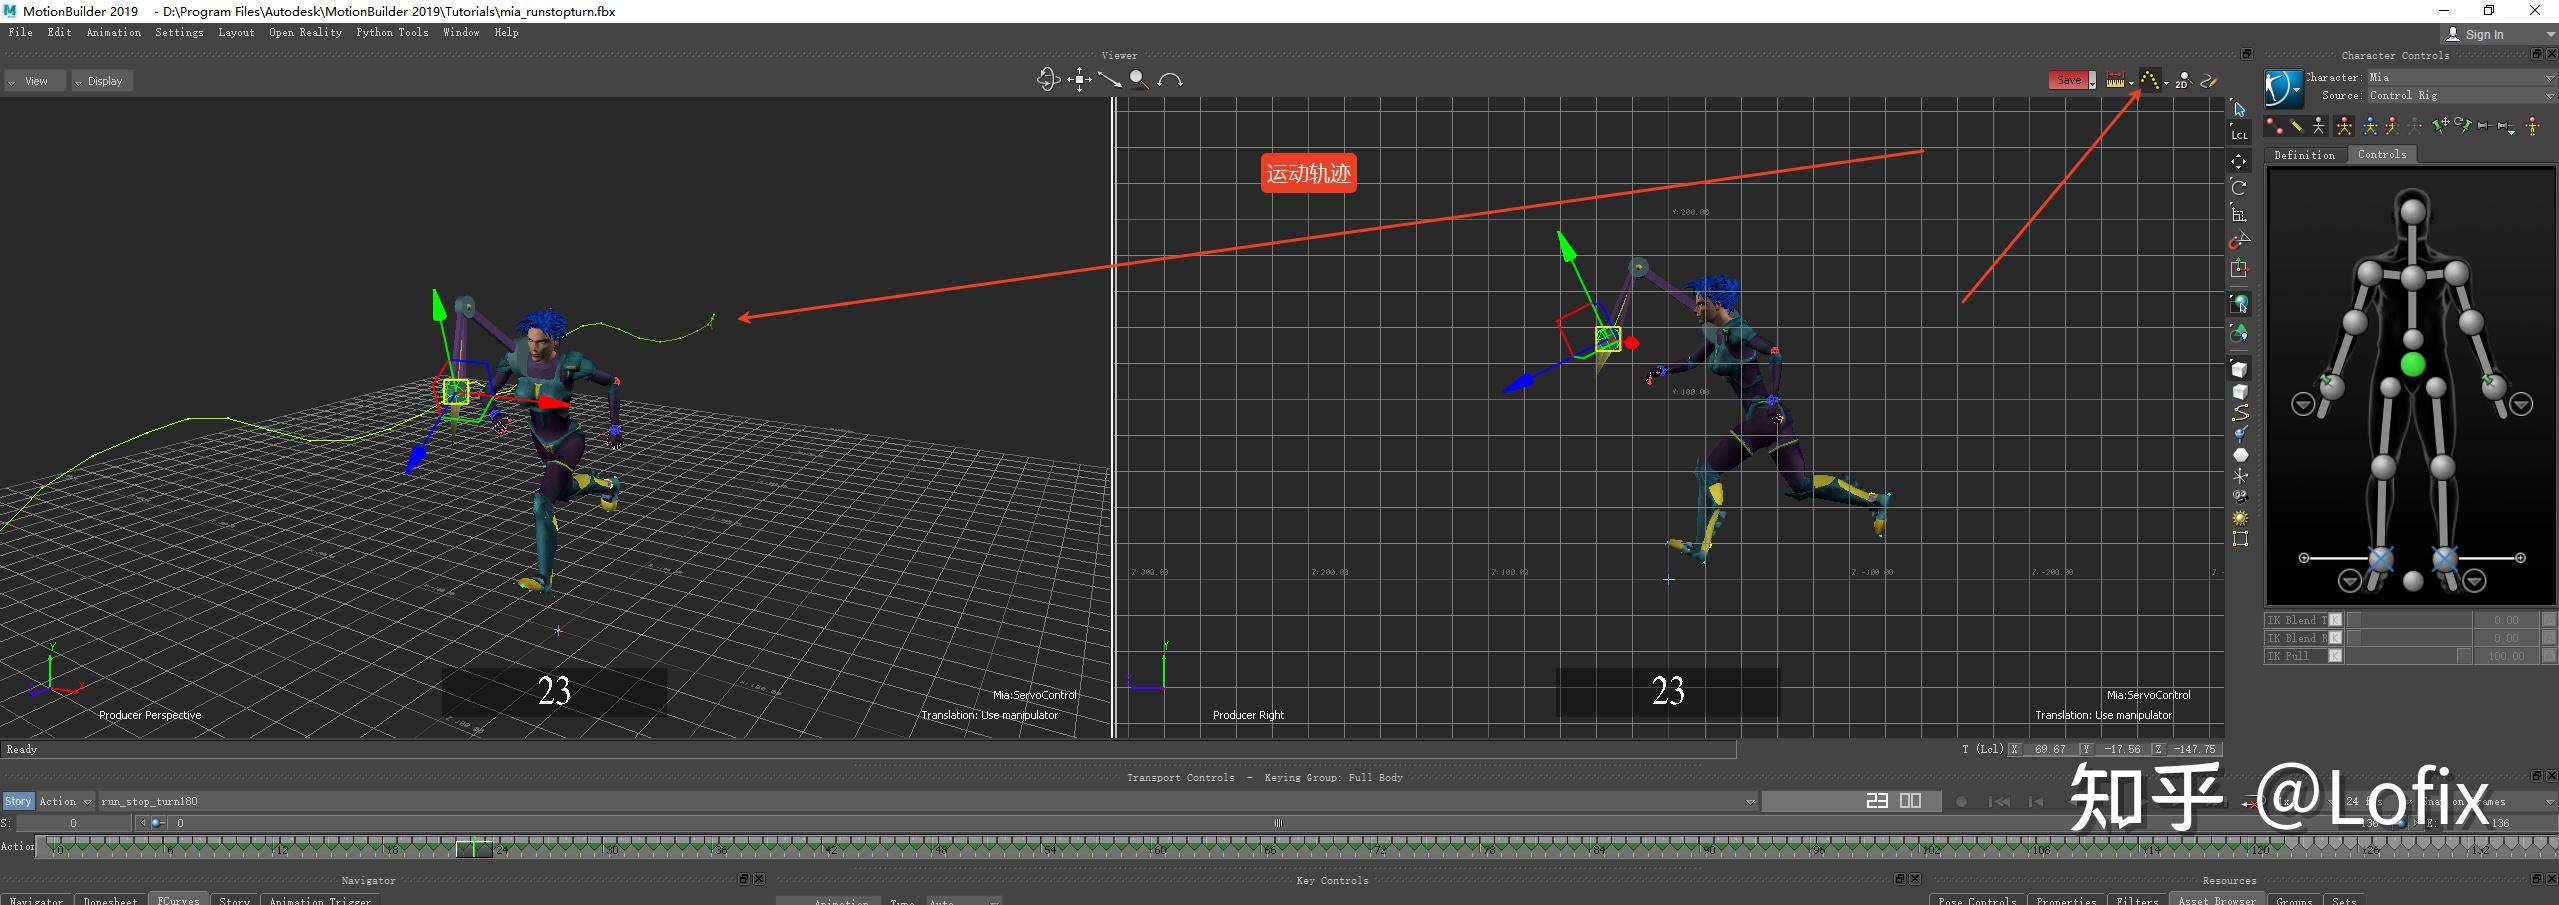The width and height of the screenshot is (2559, 905).
Task: Click the yellow ruler stance icon
Action: coord(2296,127)
